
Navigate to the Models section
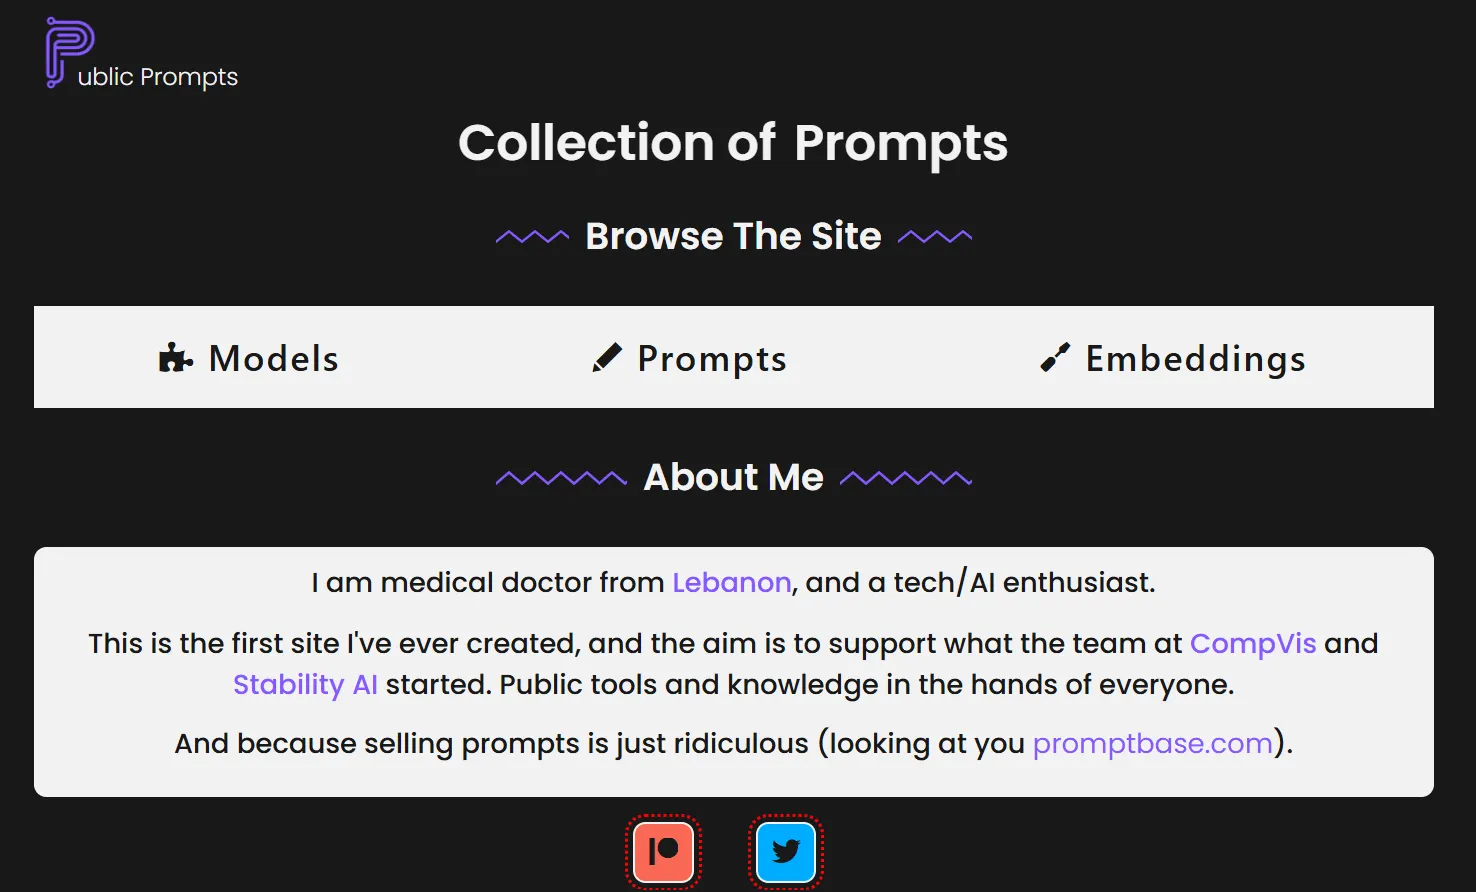coord(249,357)
